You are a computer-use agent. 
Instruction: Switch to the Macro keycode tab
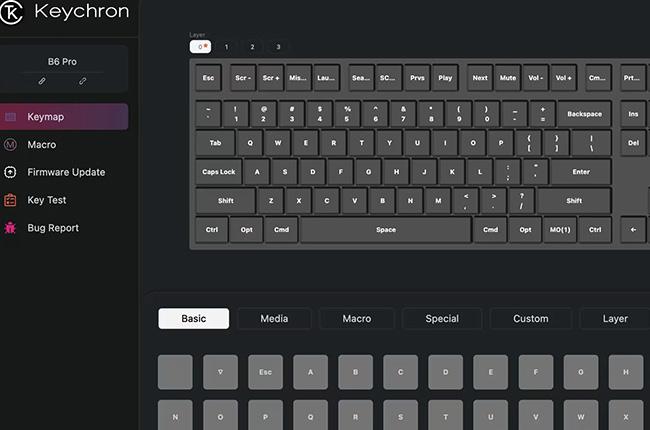357,318
